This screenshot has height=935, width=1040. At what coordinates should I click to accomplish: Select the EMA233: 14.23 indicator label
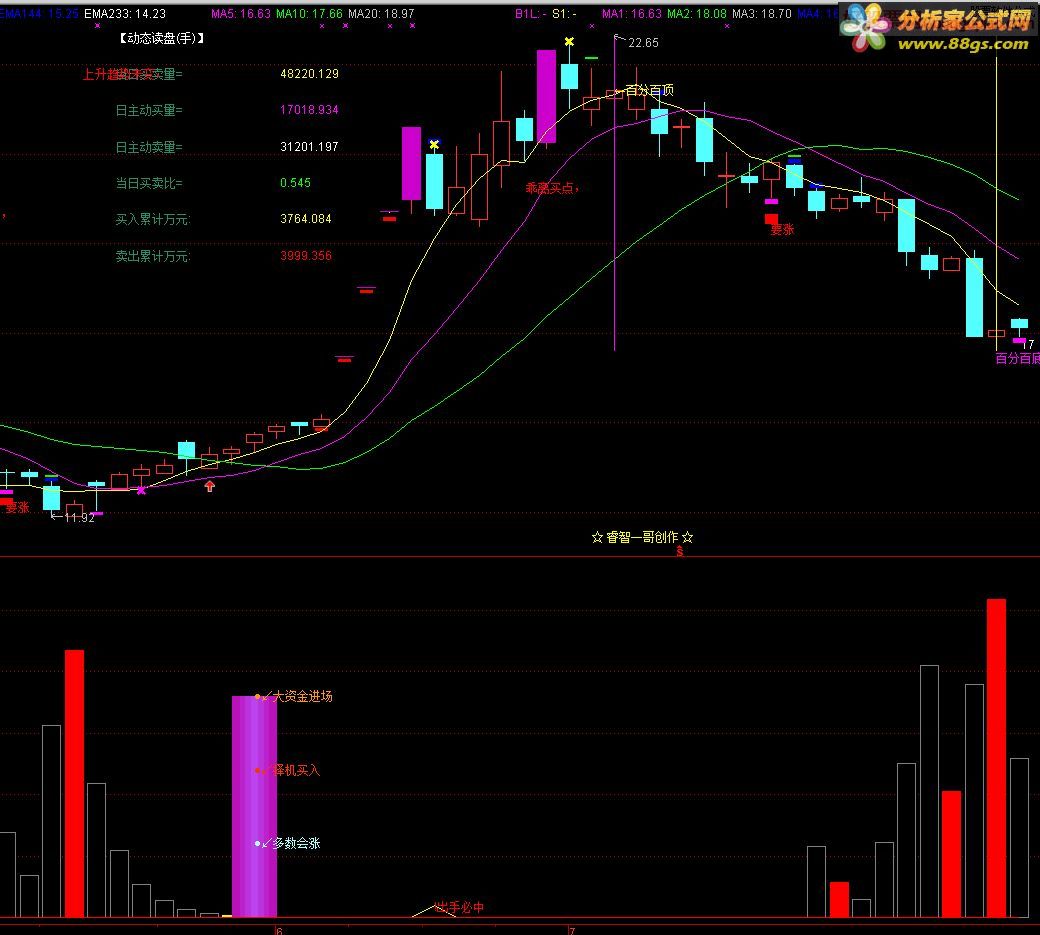click(x=125, y=13)
